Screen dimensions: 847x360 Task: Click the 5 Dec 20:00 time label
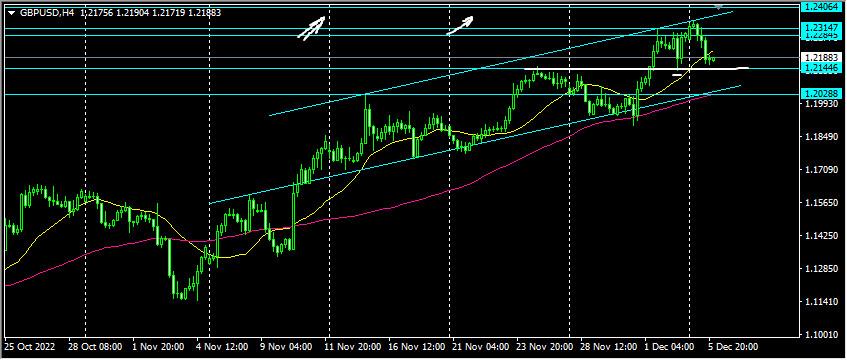coord(732,346)
